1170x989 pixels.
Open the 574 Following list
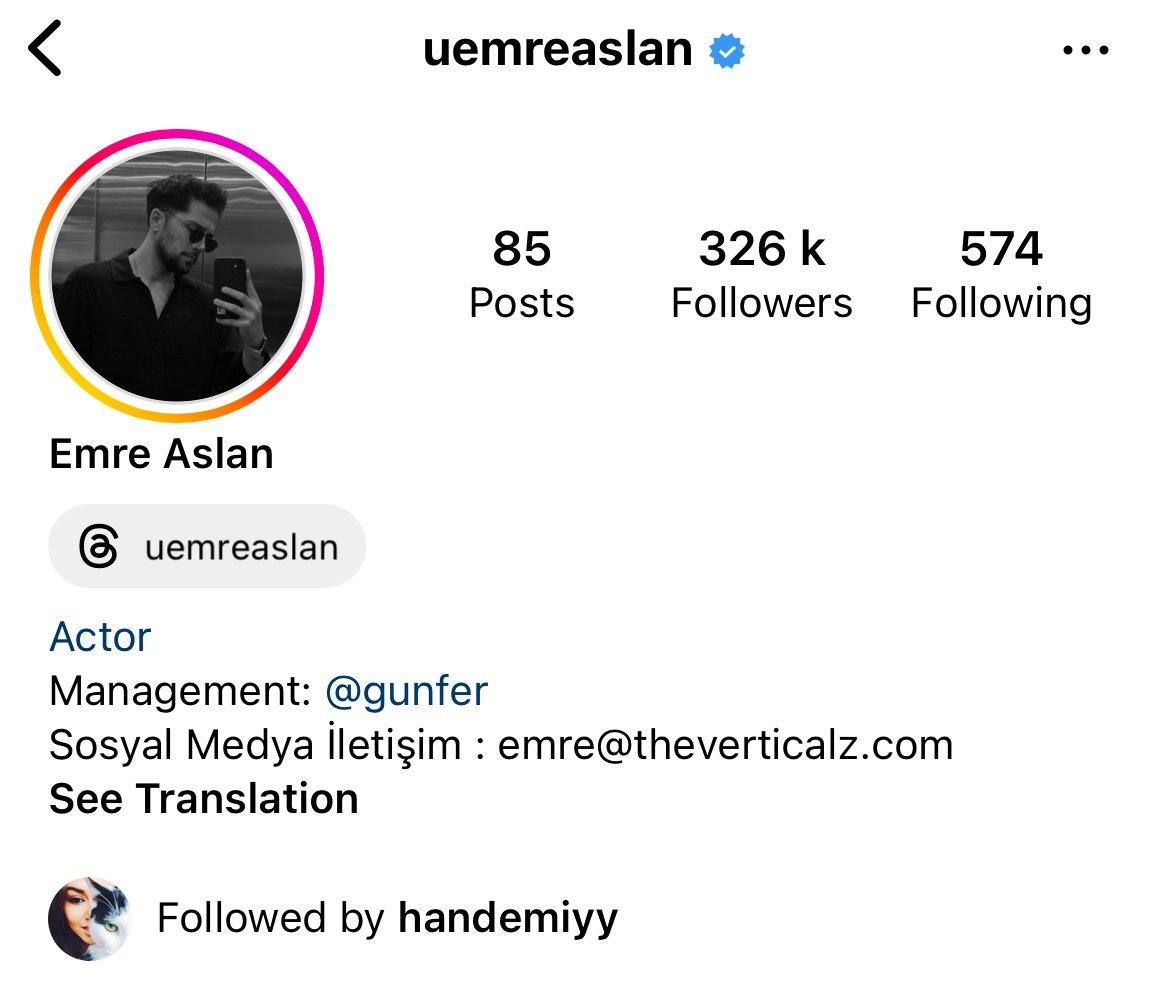coord(1001,274)
